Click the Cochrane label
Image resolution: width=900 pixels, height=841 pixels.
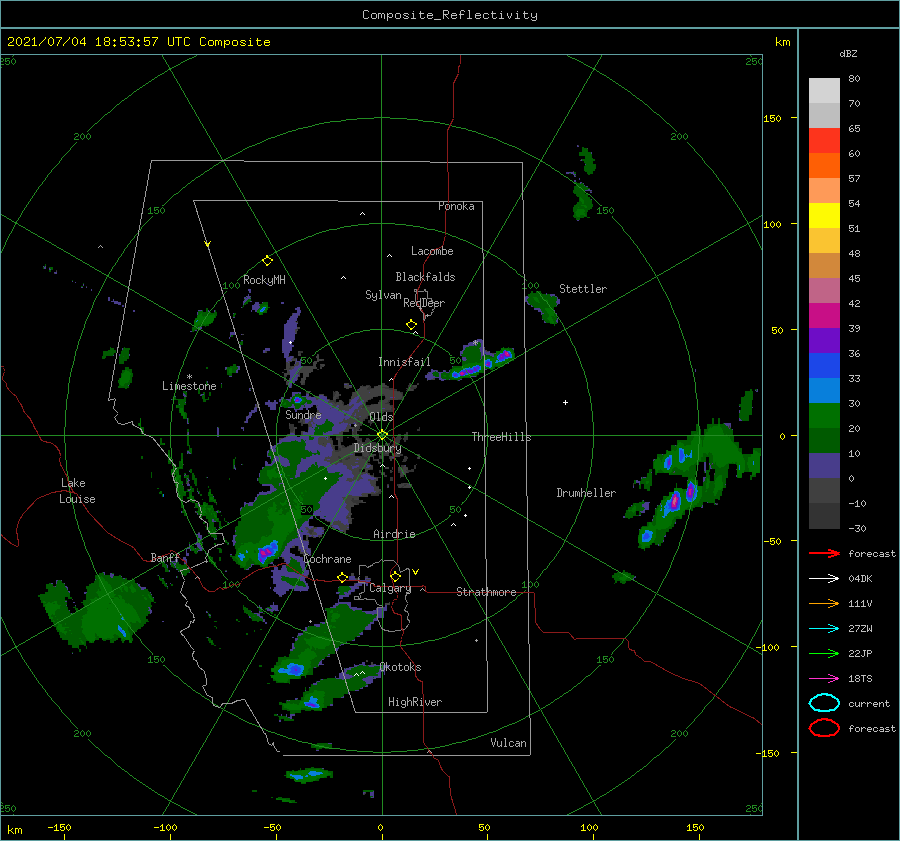pos(327,559)
